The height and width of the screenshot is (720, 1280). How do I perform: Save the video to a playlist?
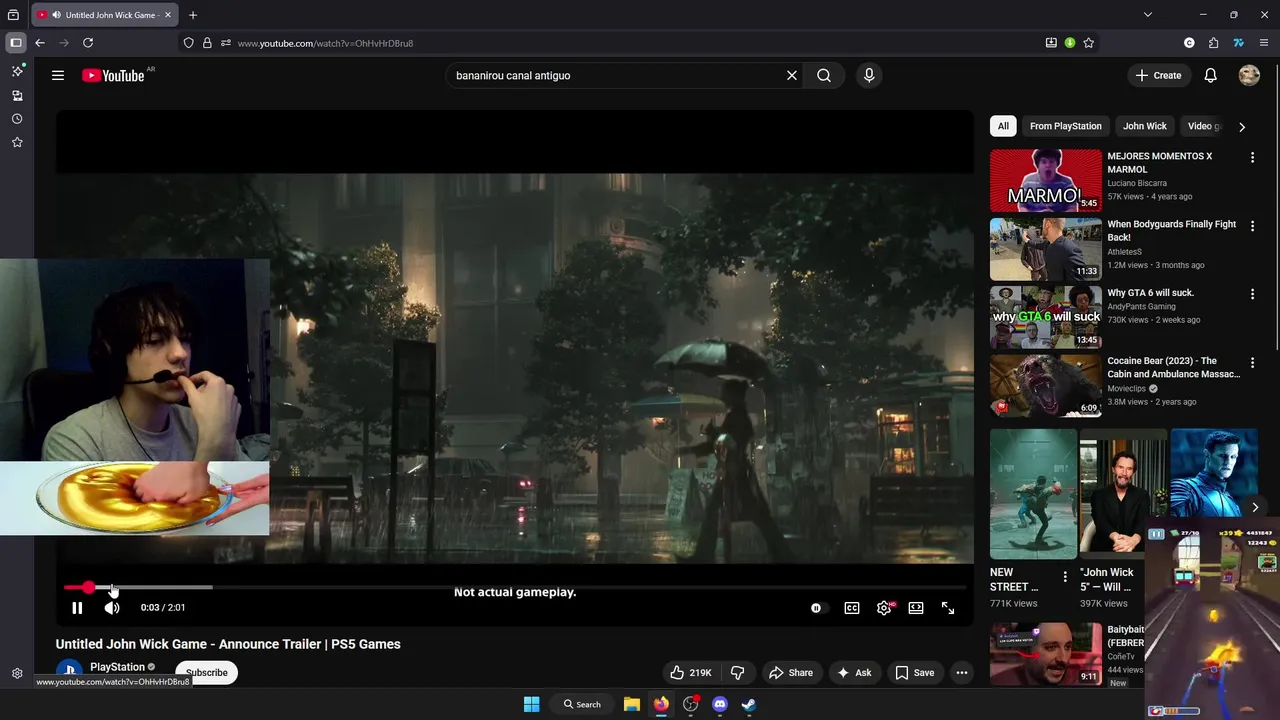click(x=914, y=673)
